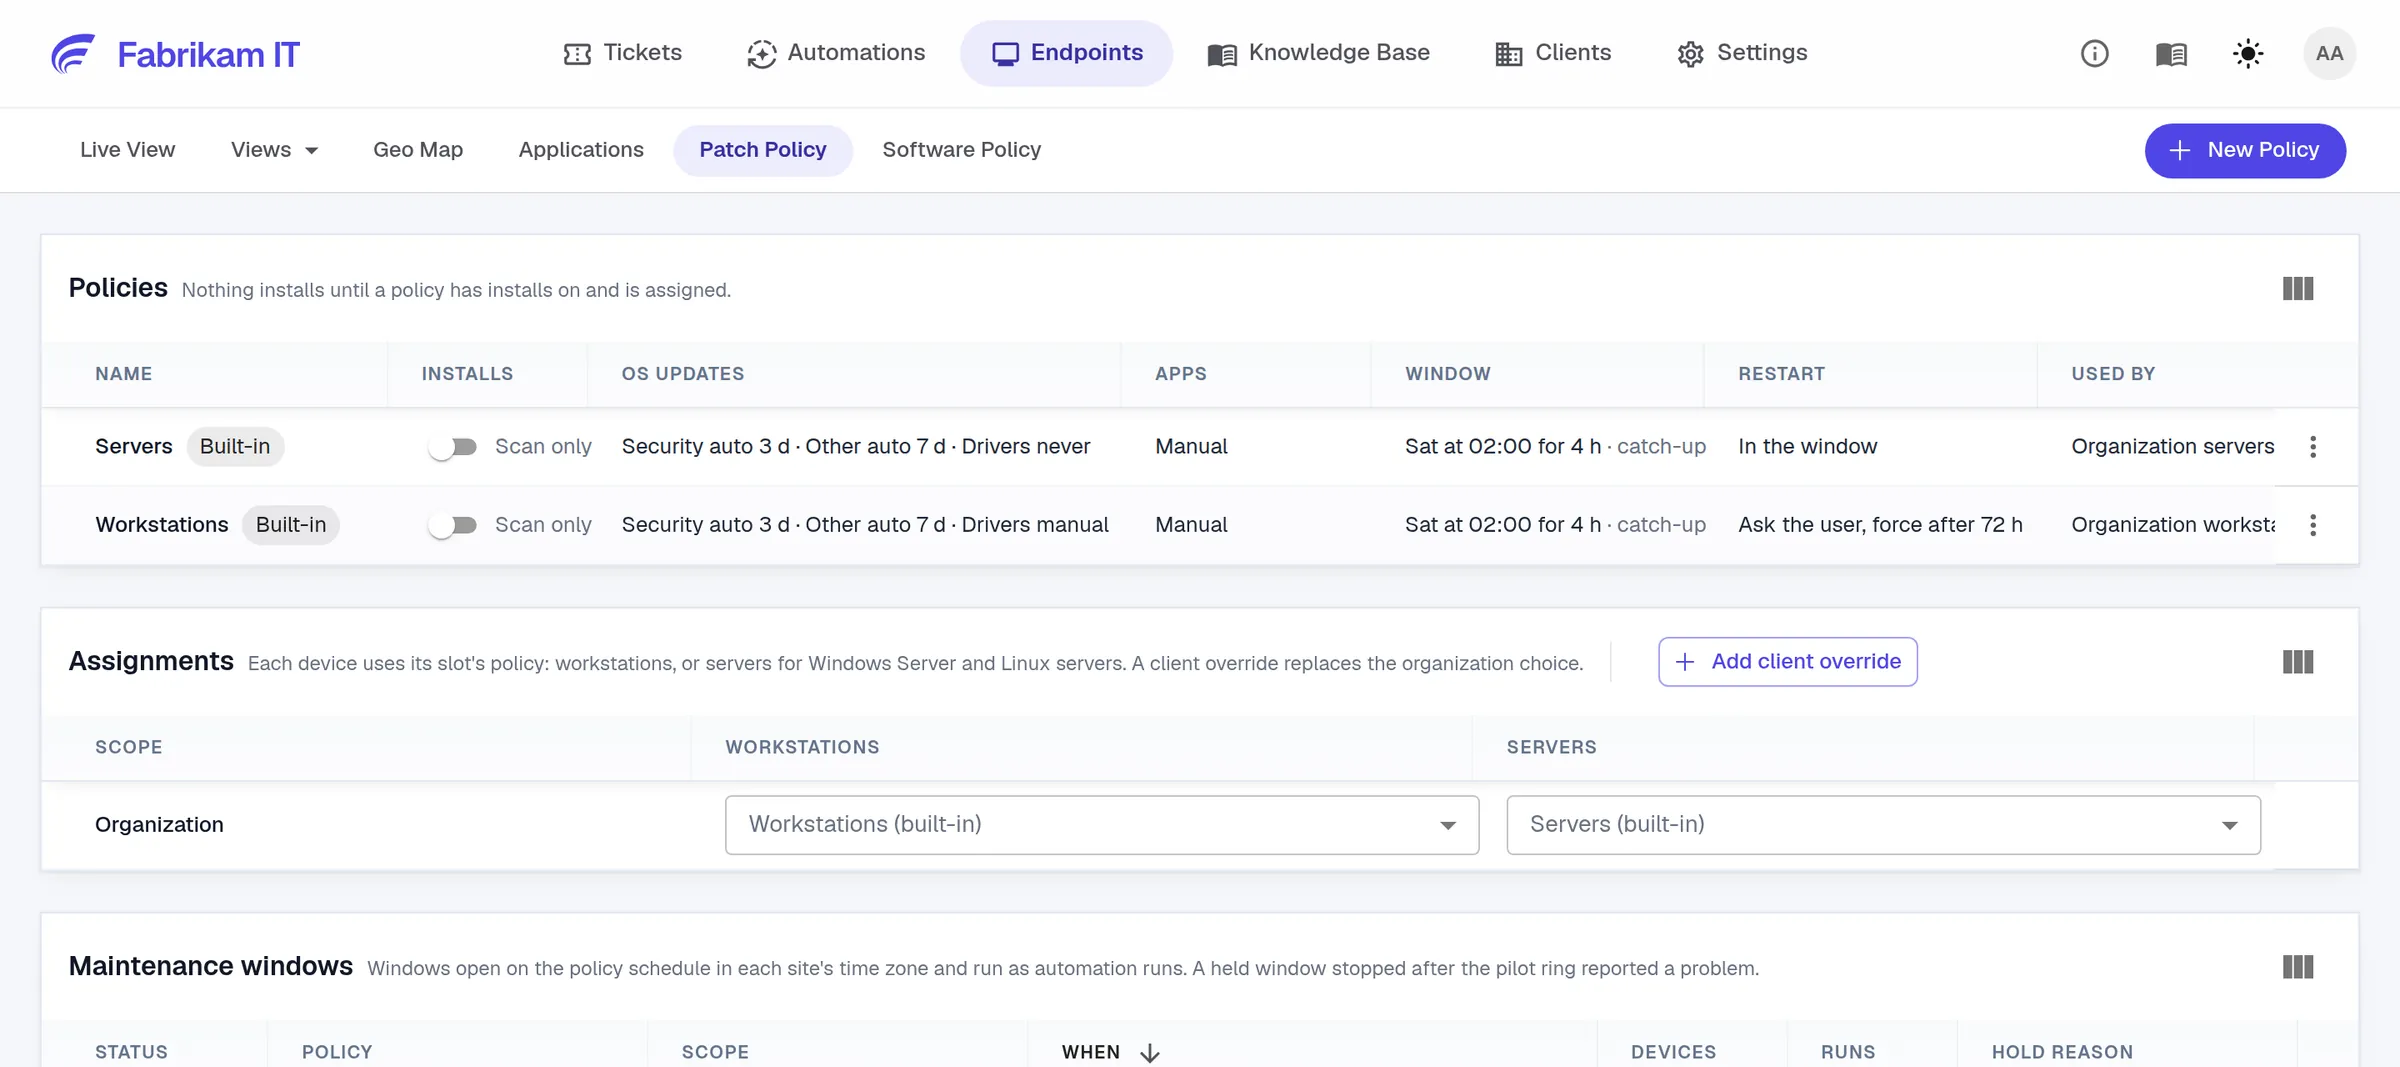Open the info icon in the header
The height and width of the screenshot is (1067, 2400).
click(2094, 53)
